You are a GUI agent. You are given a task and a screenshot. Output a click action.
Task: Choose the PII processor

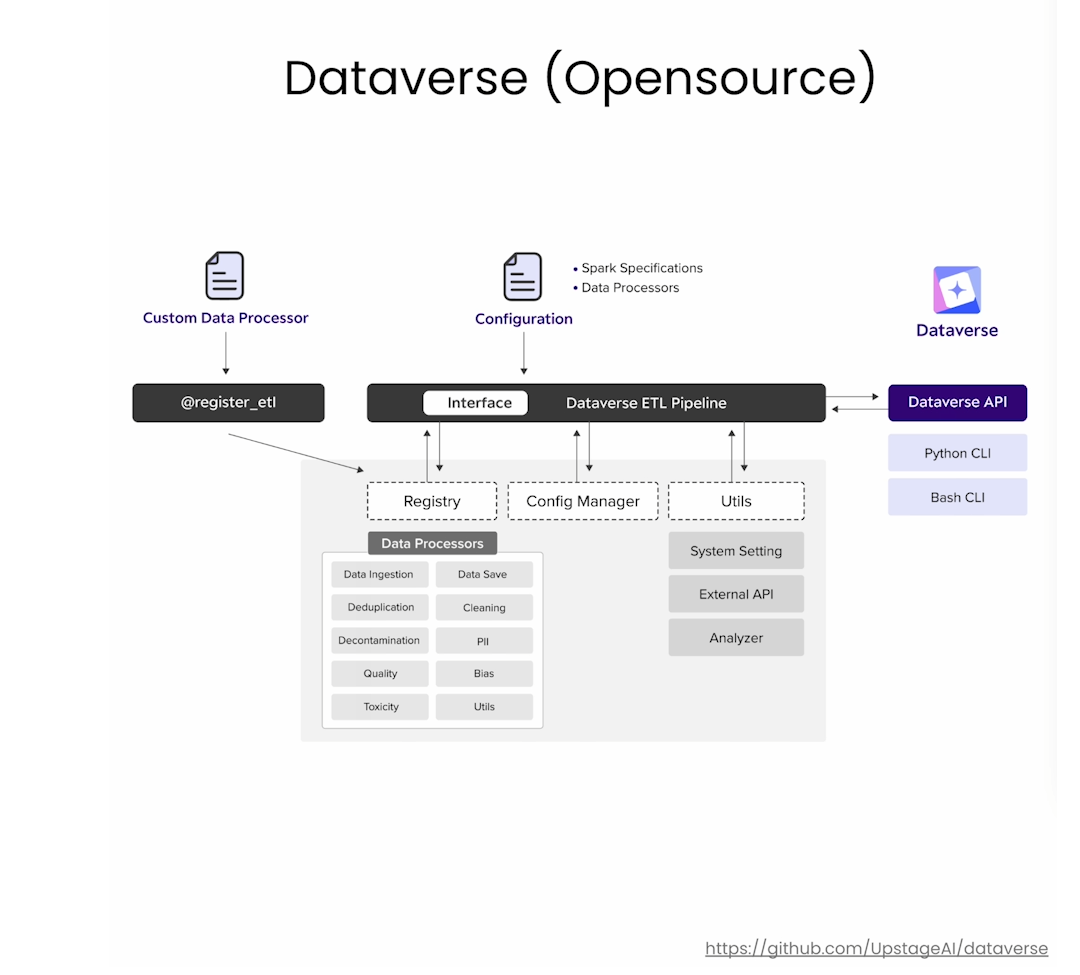pos(484,640)
